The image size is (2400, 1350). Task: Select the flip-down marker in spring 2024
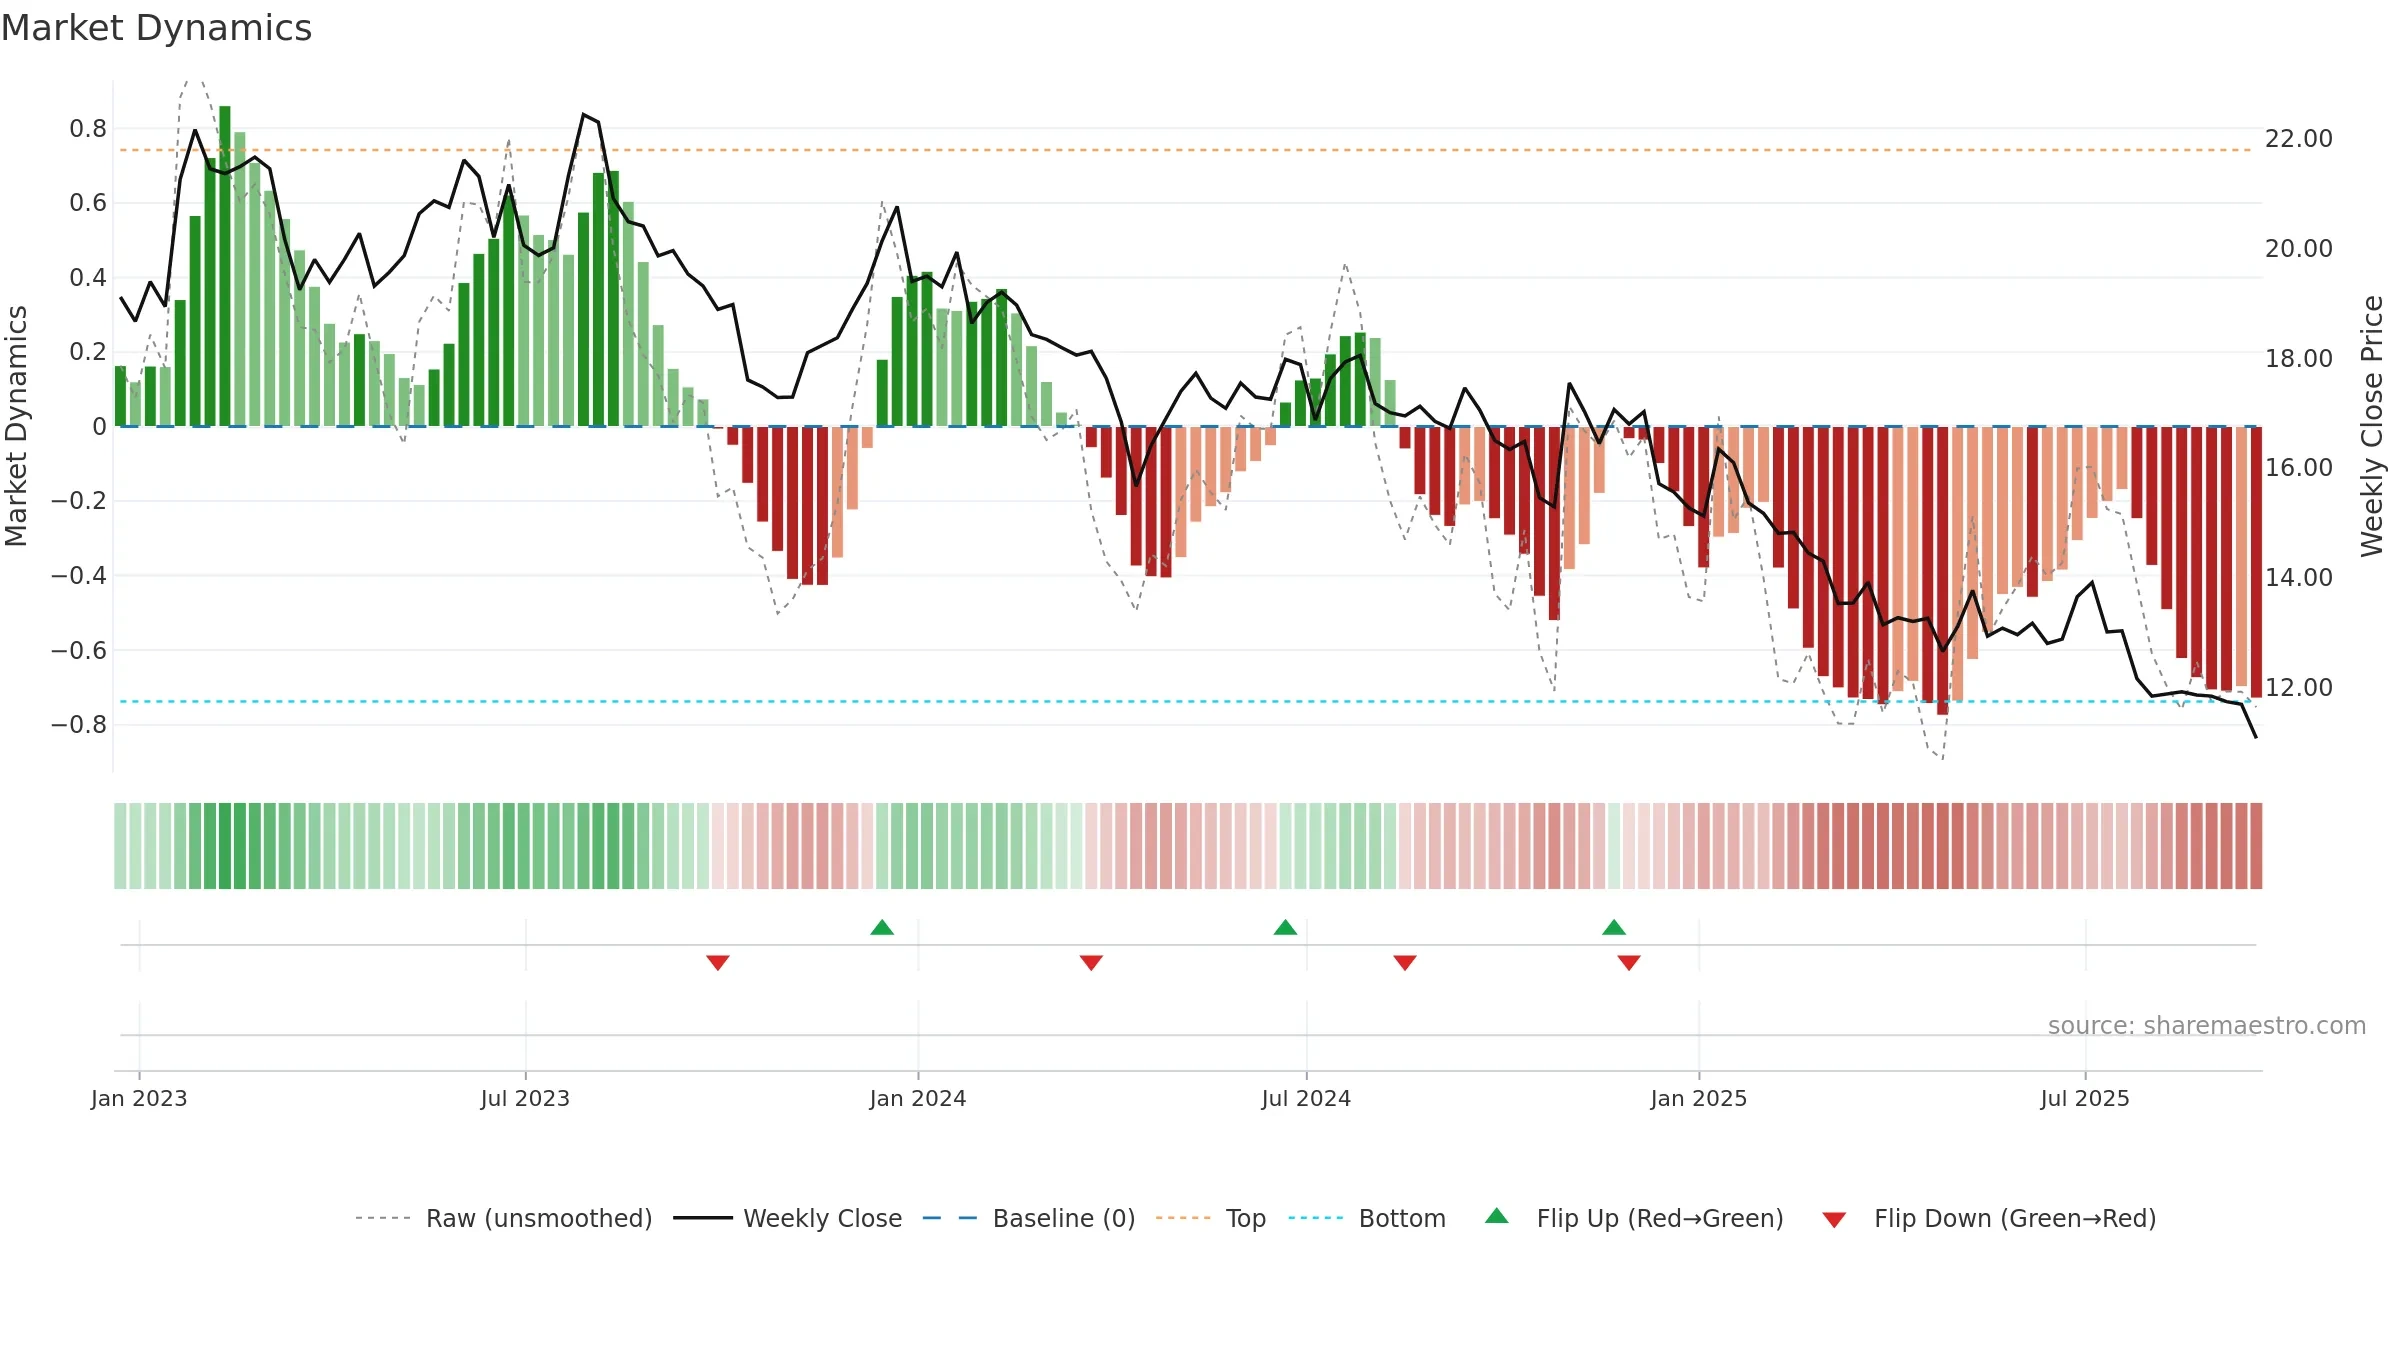coord(1091,962)
